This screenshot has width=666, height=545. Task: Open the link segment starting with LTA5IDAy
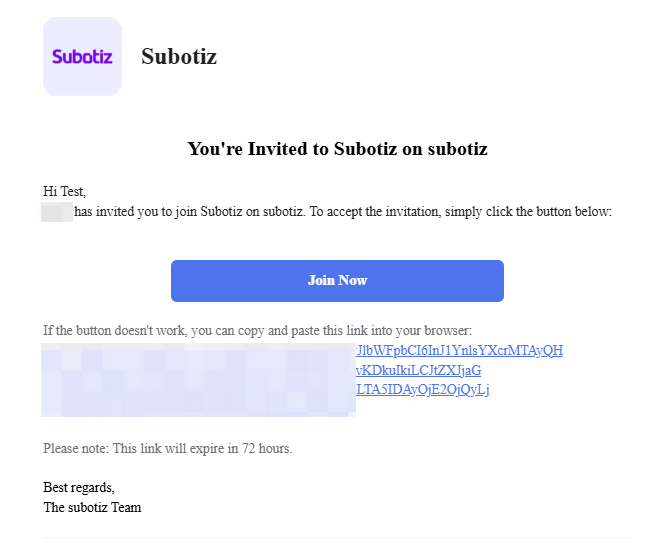[x=422, y=389]
